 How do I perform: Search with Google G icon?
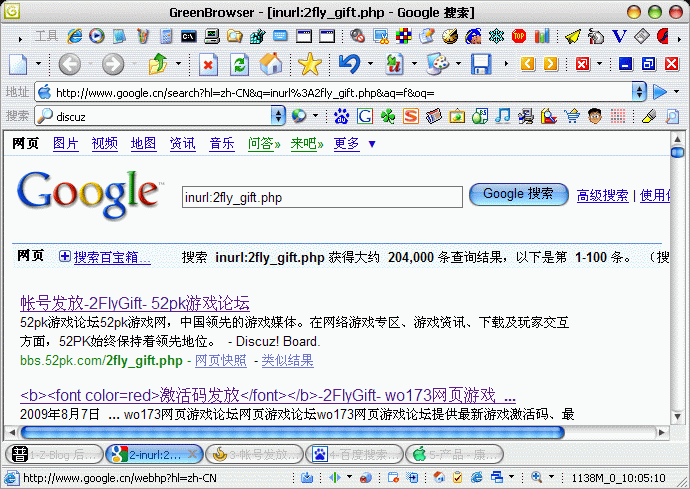(365, 116)
